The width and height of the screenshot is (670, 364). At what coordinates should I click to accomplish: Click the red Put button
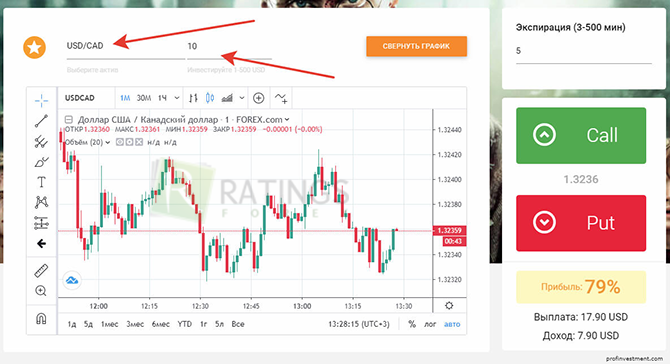[x=581, y=223]
